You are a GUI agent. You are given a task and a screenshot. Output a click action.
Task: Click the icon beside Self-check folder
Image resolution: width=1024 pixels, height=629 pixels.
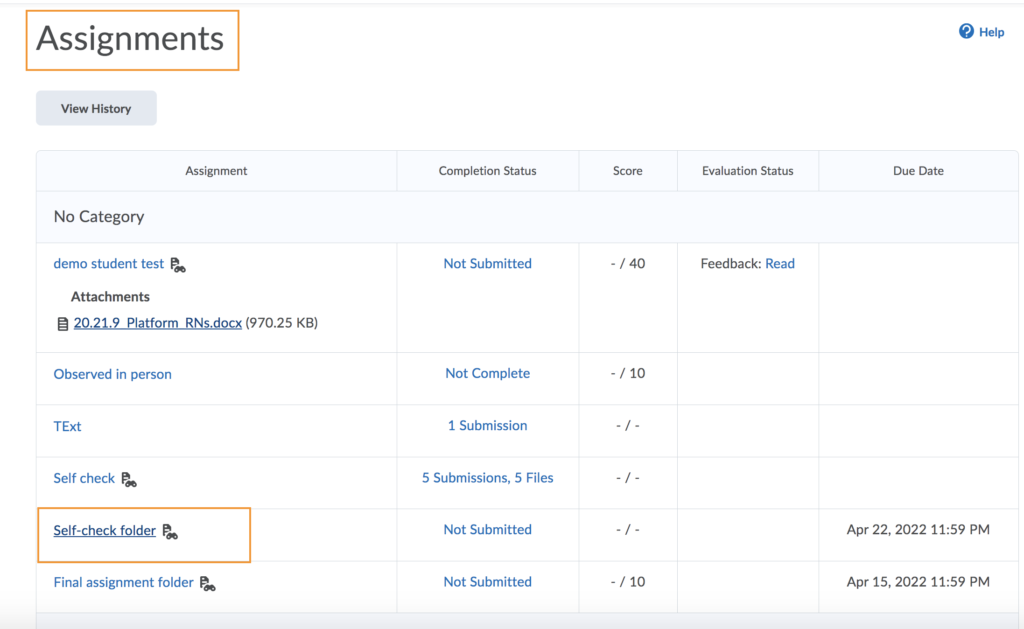pos(170,532)
